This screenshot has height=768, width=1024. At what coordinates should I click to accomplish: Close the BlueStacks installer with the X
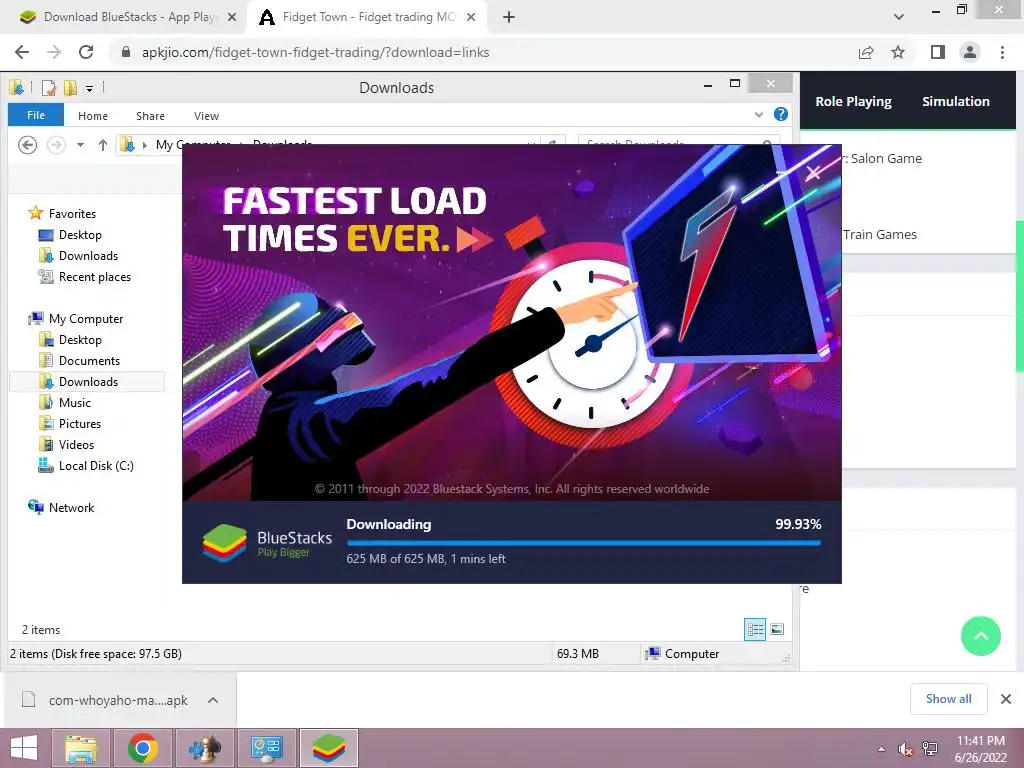(813, 172)
